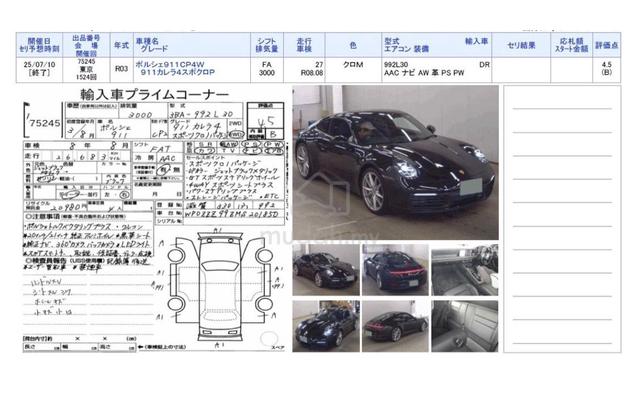Open the large main photo of the black Porsche
Image resolution: width=640 pixels, height=419 pixels.
[396, 162]
